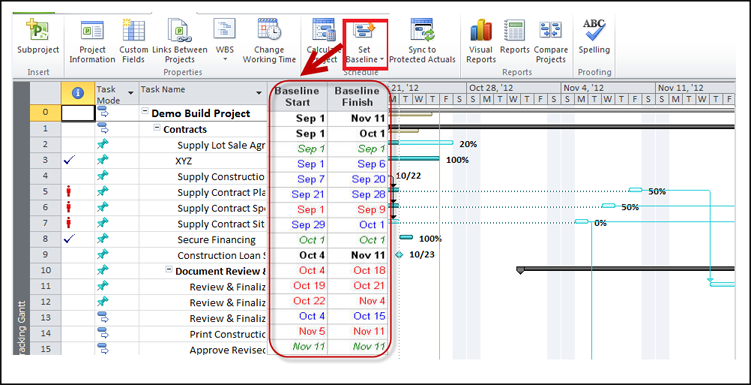Click the empty indicator cell in row 0
Viewport: 751px width, 385px height.
[x=78, y=113]
